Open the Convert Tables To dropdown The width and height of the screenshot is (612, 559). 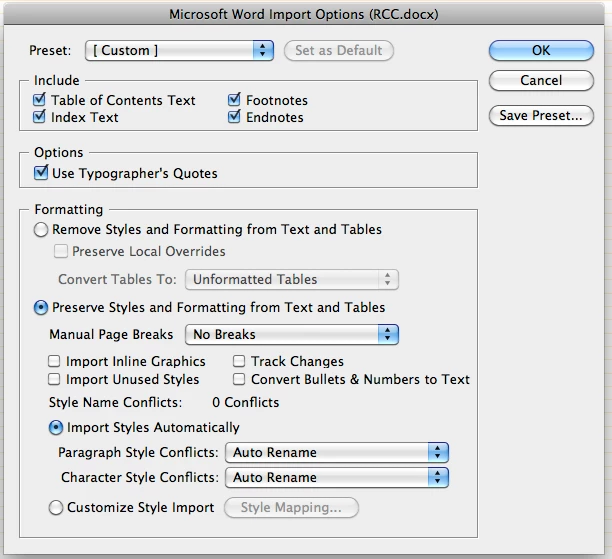[292, 280]
